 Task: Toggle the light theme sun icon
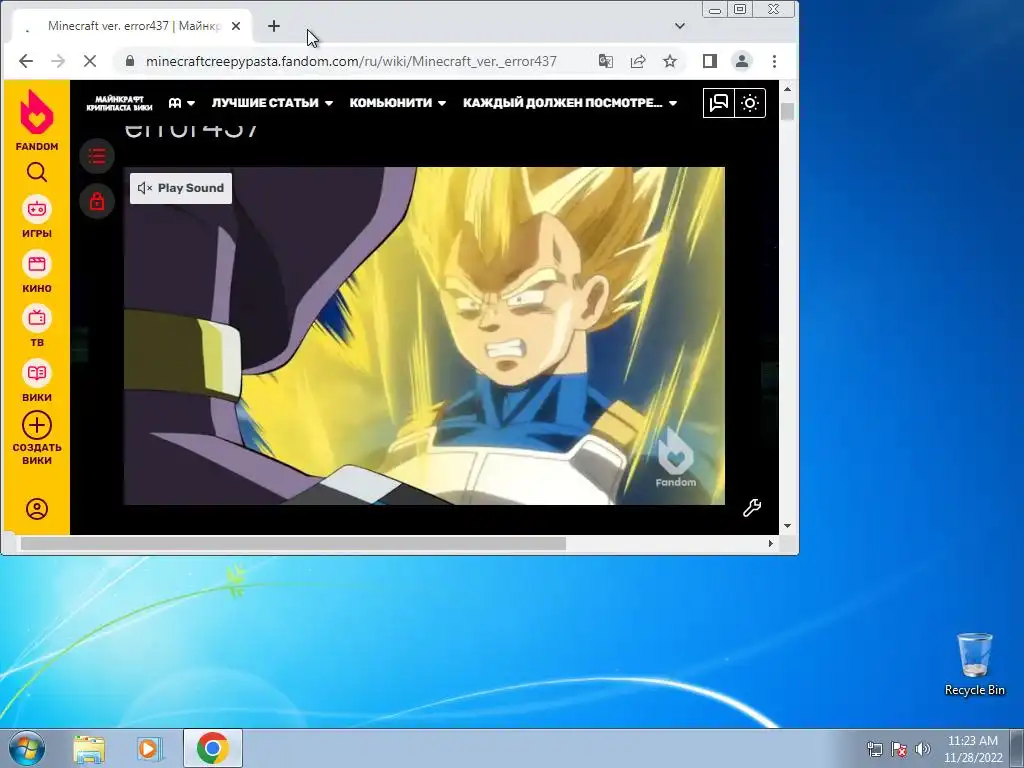point(750,103)
